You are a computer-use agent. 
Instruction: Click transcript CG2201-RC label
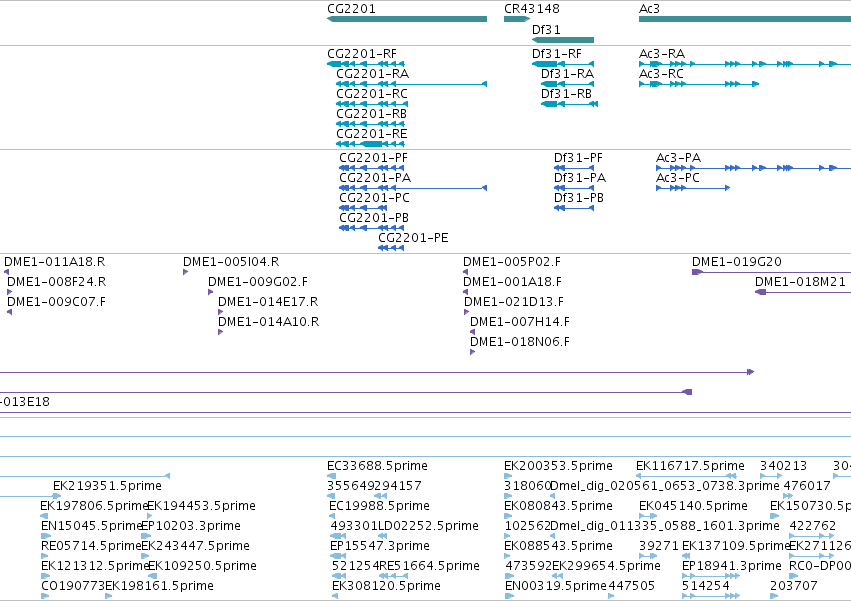point(372,94)
